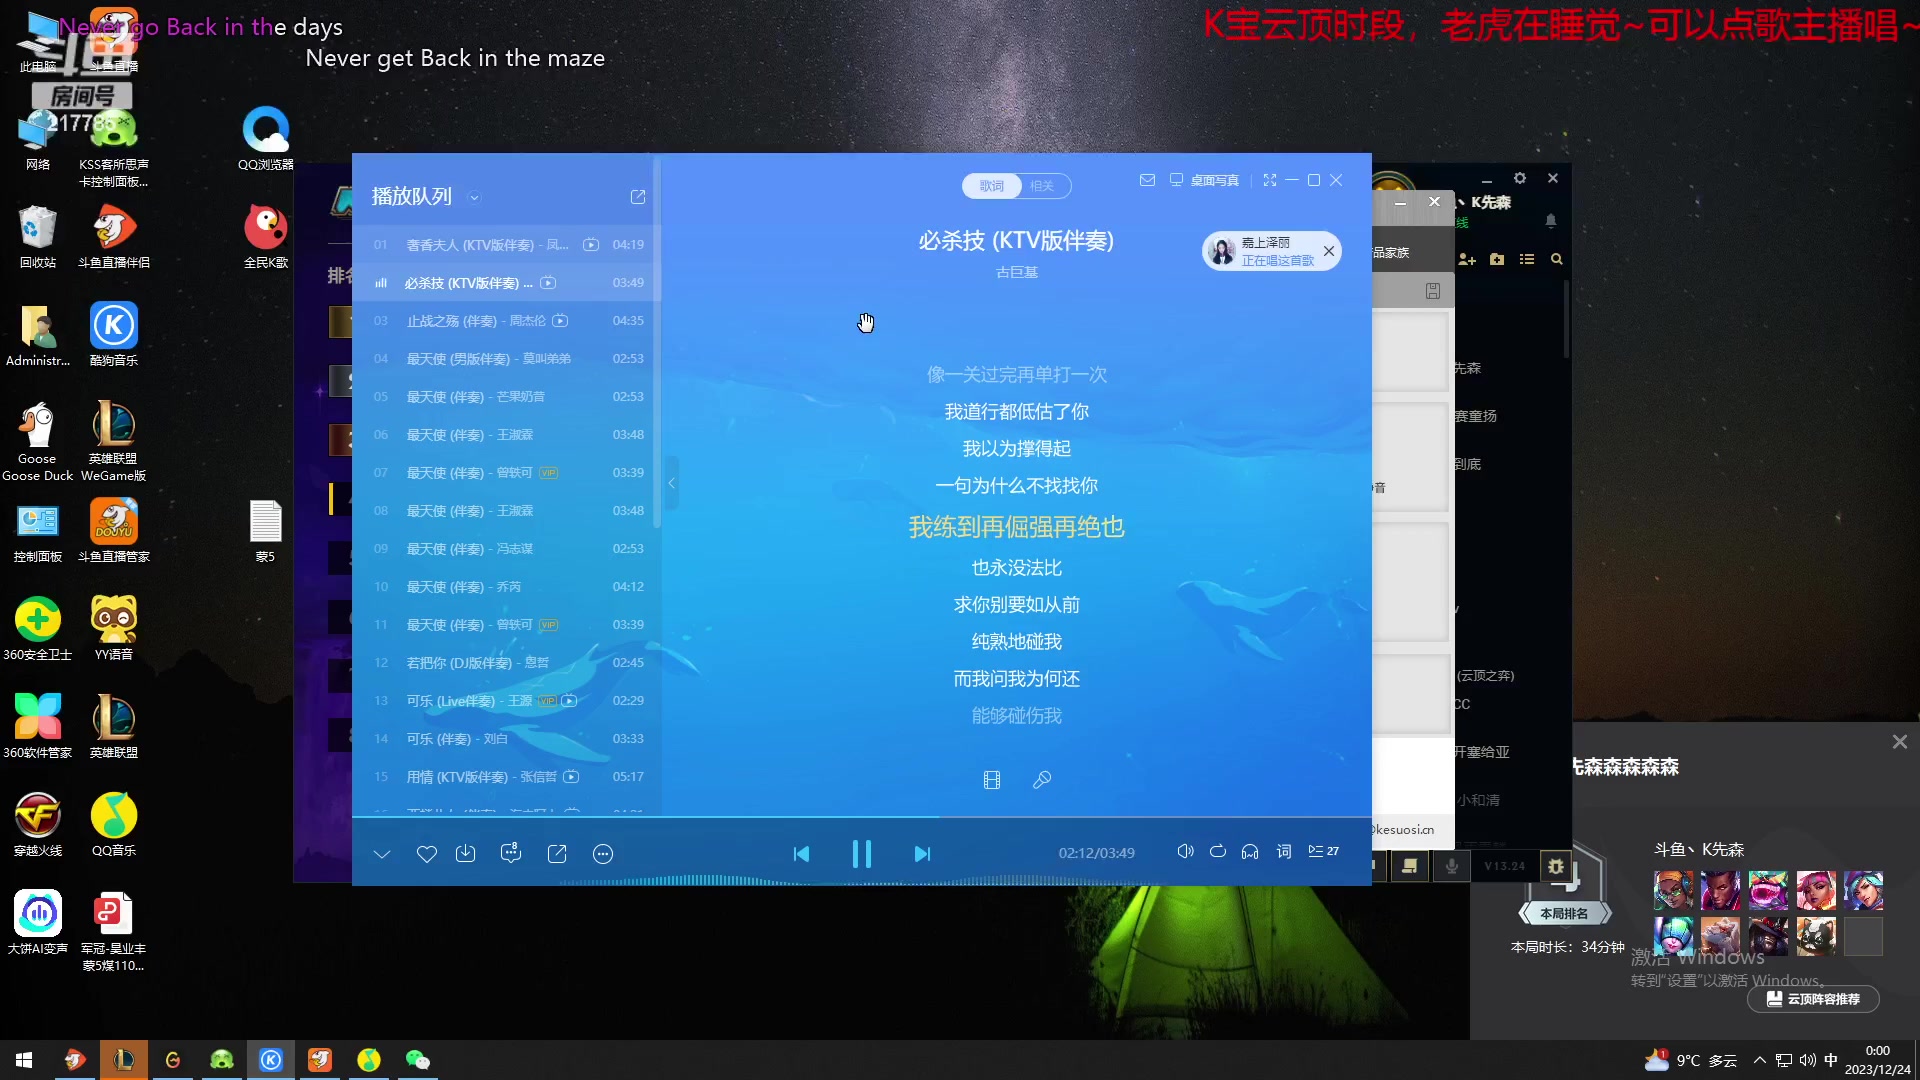Toggle desktop lyrics with 词 button
The width and height of the screenshot is (1920, 1080).
tap(1284, 852)
